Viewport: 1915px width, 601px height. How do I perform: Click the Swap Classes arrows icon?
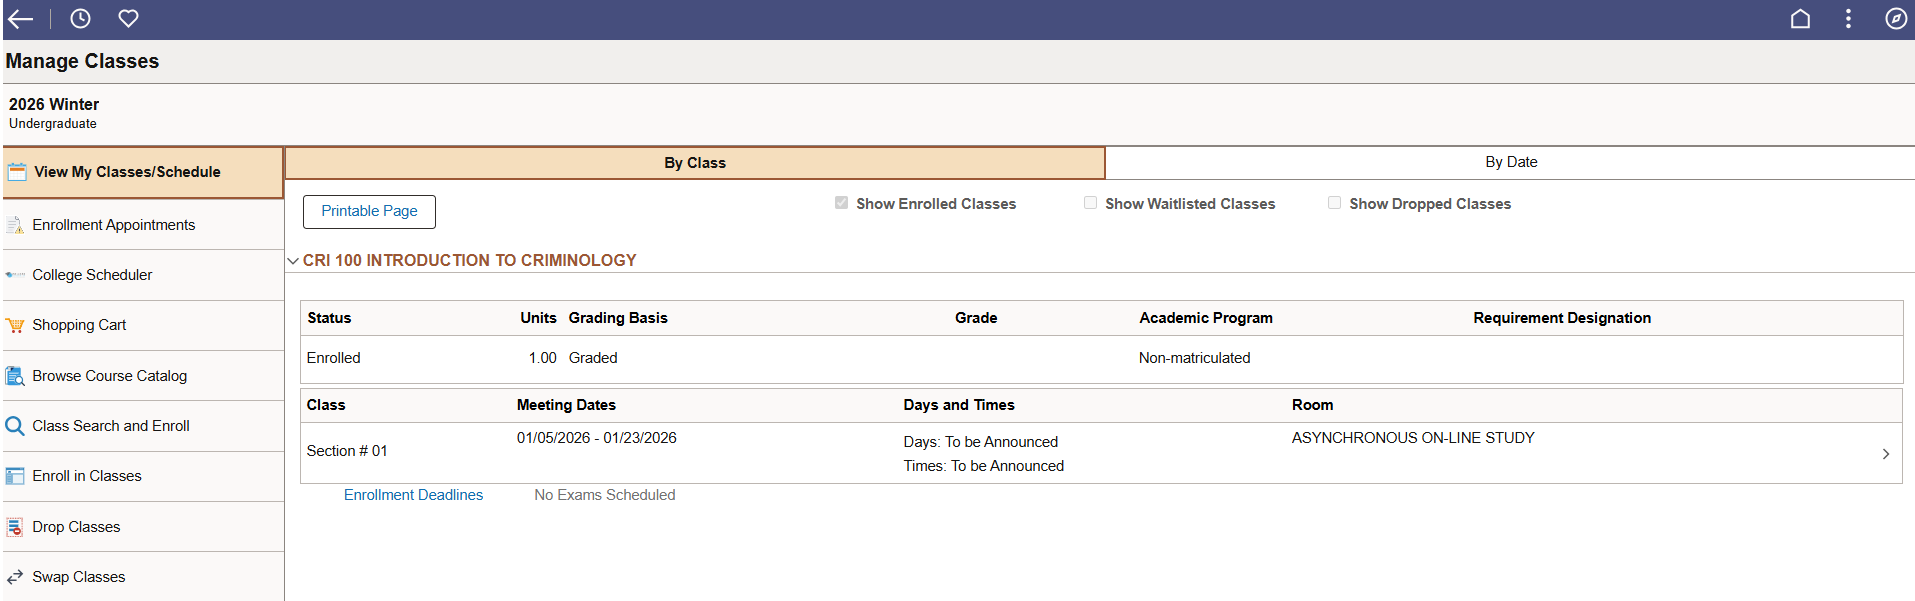[15, 577]
